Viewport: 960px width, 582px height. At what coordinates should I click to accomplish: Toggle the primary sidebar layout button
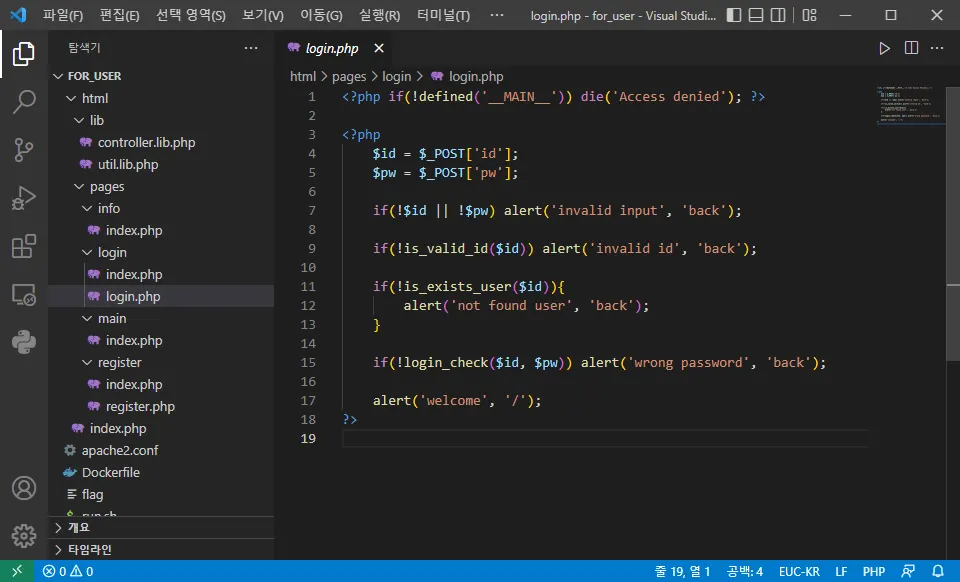735,16
